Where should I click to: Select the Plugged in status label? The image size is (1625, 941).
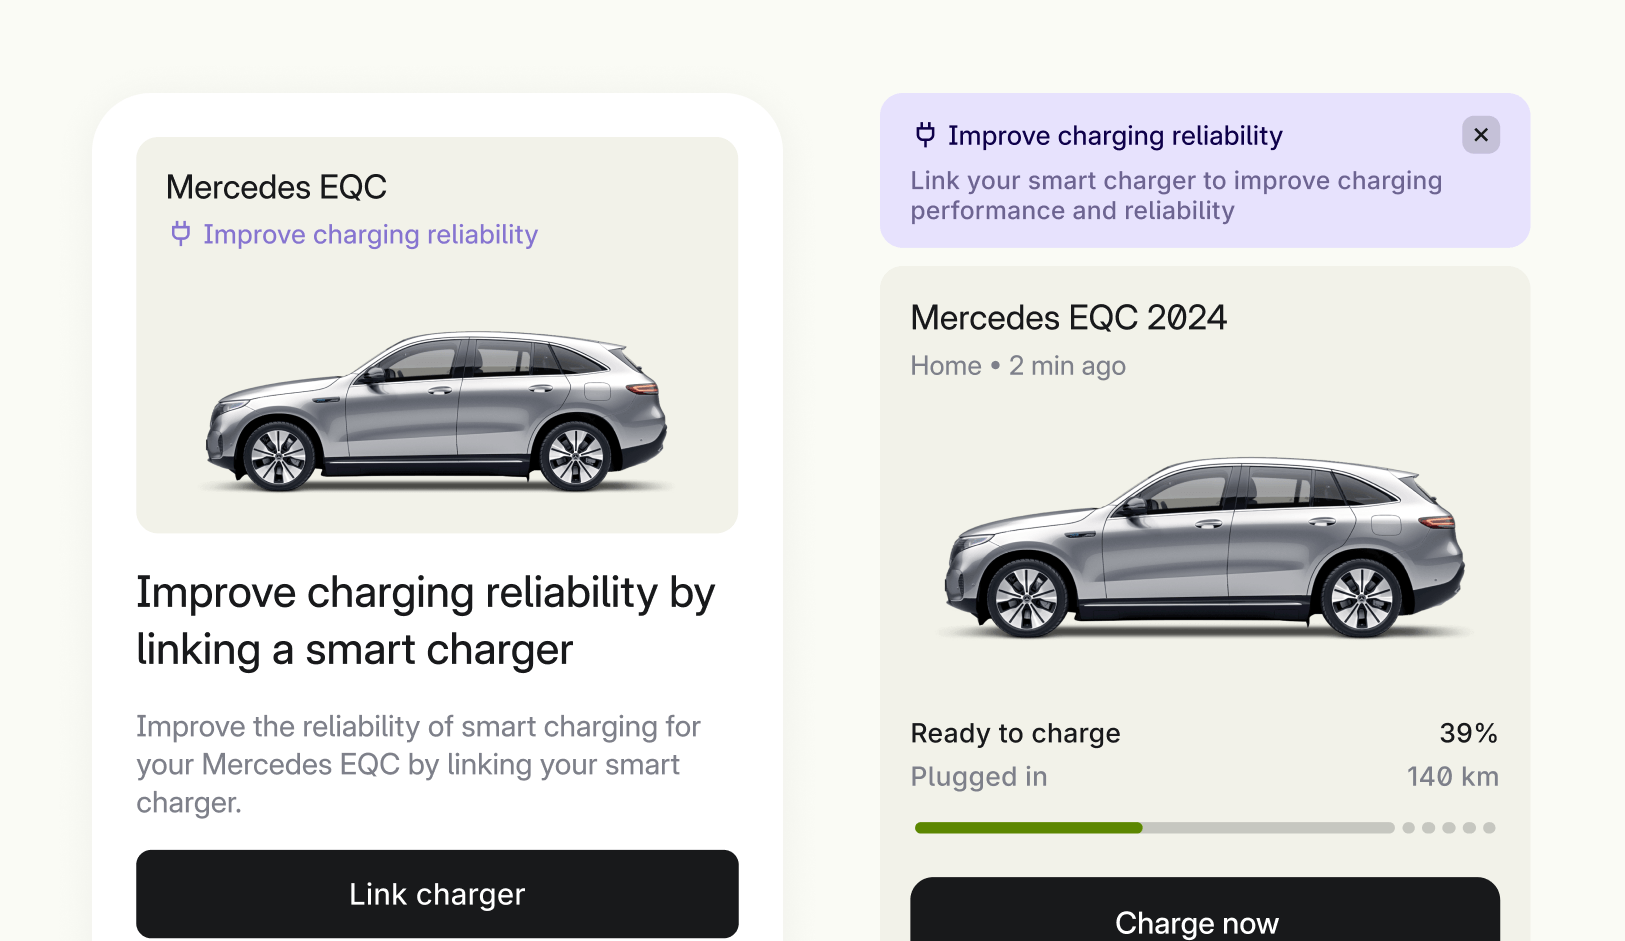click(x=978, y=776)
